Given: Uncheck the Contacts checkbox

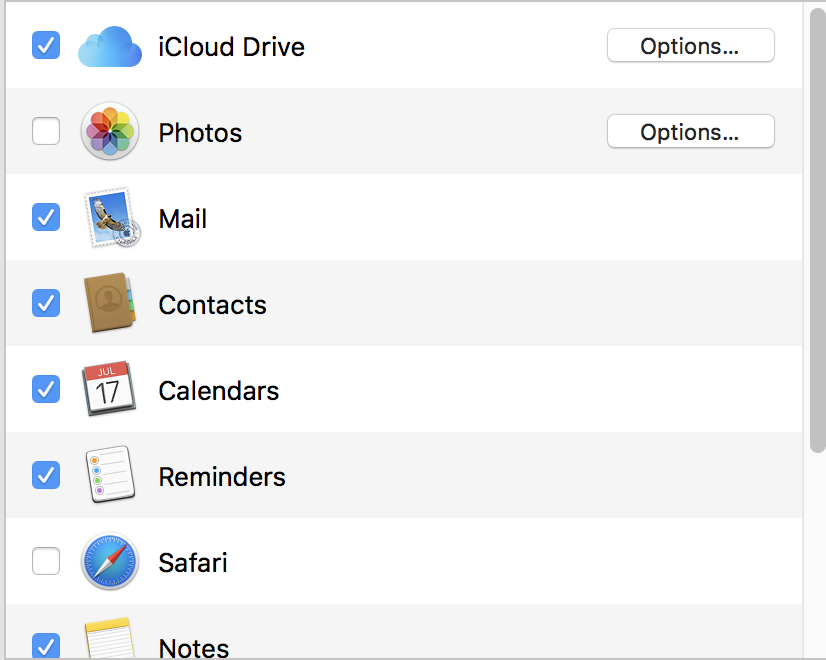Looking at the screenshot, I should click(x=46, y=303).
